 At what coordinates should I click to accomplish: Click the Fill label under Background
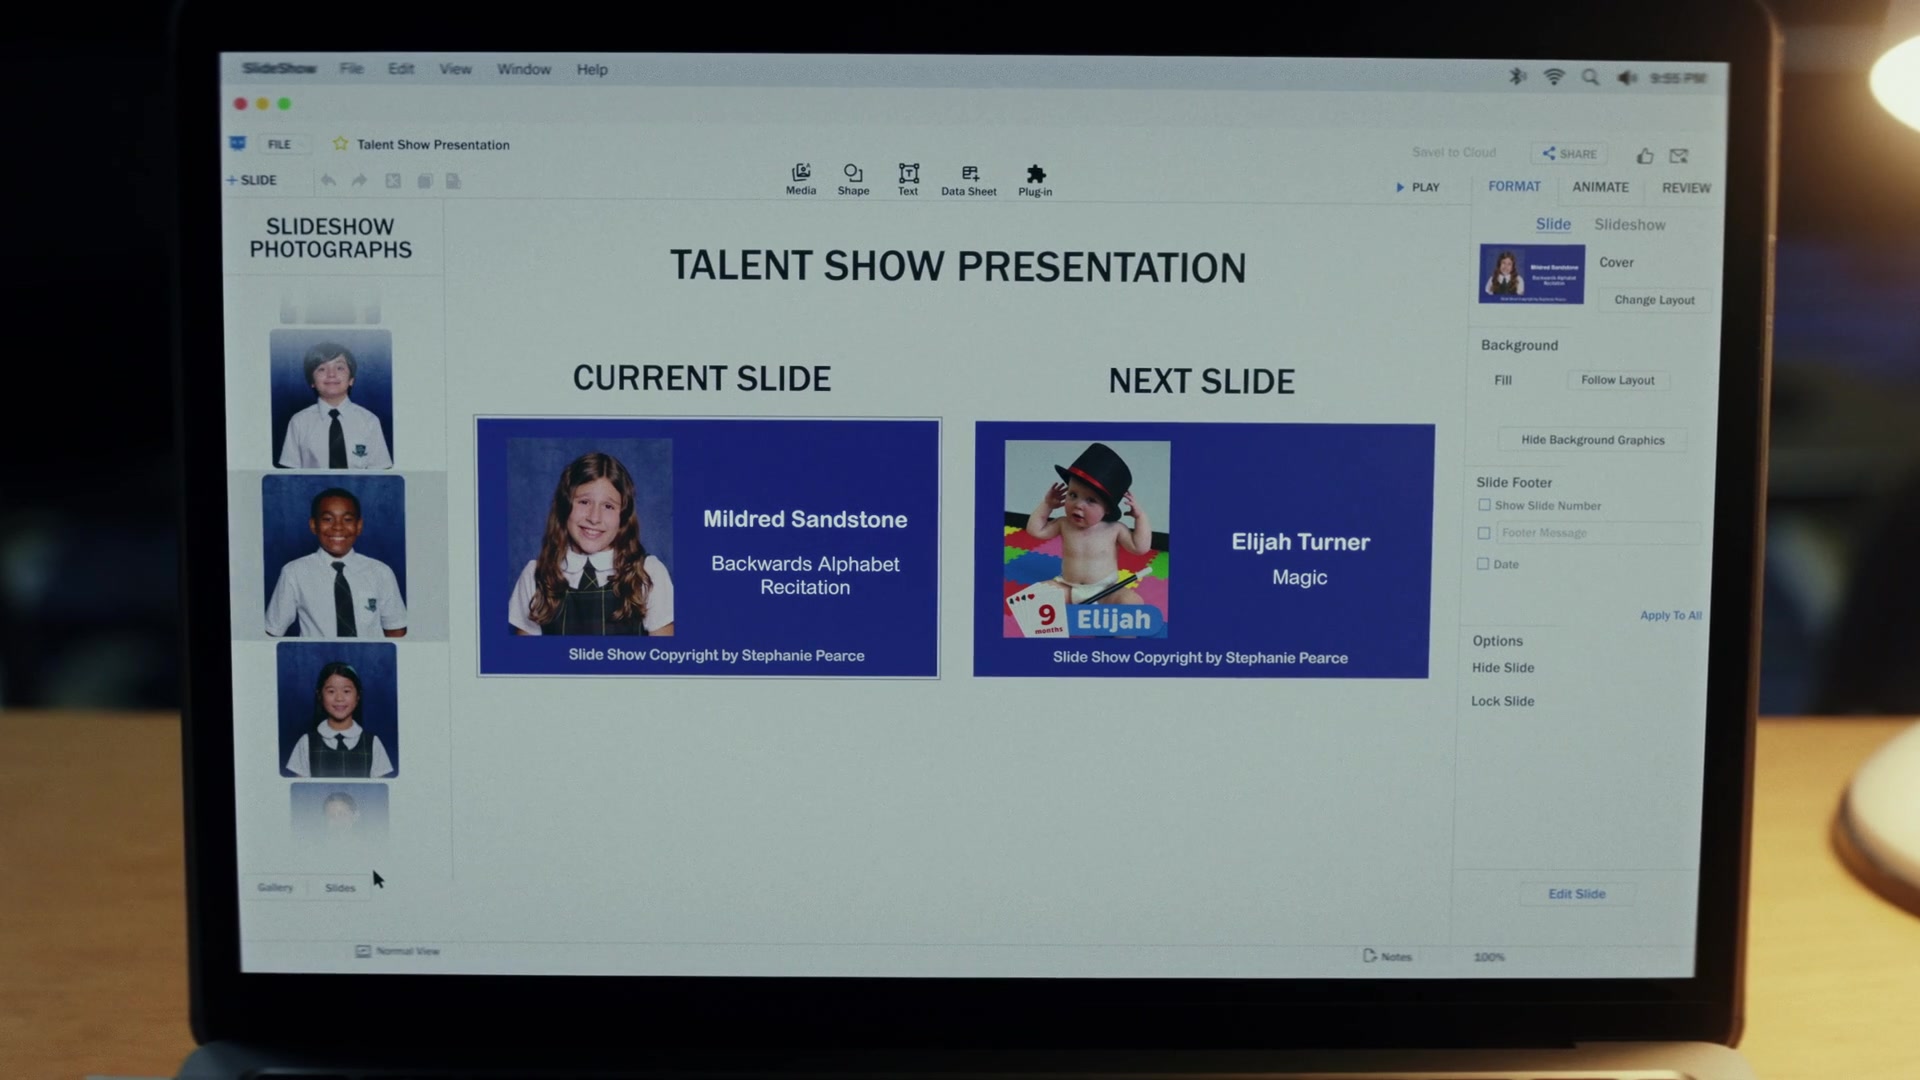click(1503, 380)
